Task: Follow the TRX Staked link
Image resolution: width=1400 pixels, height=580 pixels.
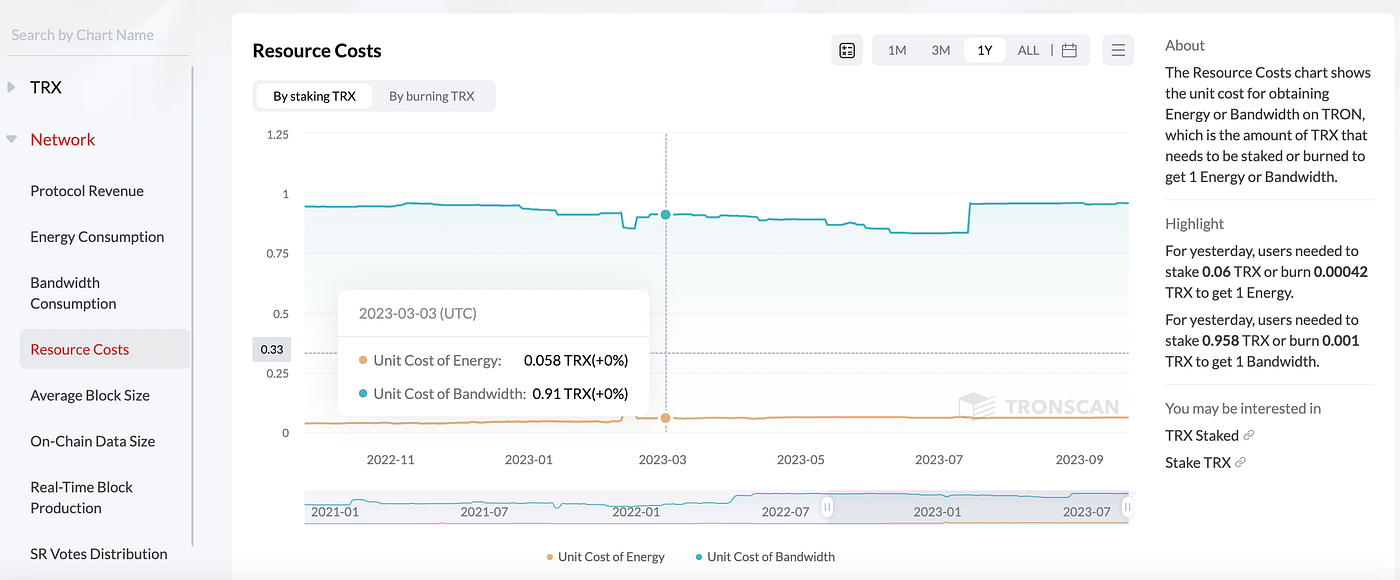Action: (x=1202, y=435)
